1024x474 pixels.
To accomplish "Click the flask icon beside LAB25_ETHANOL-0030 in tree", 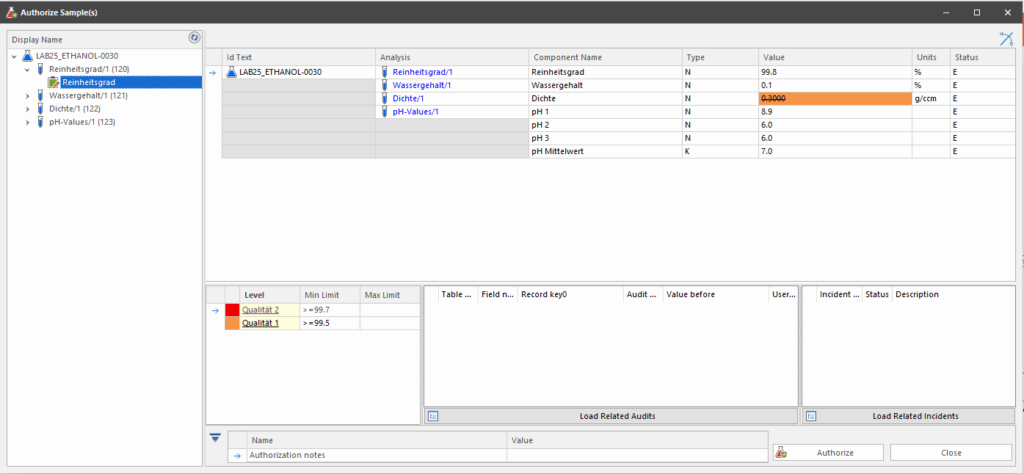I will (x=27, y=56).
